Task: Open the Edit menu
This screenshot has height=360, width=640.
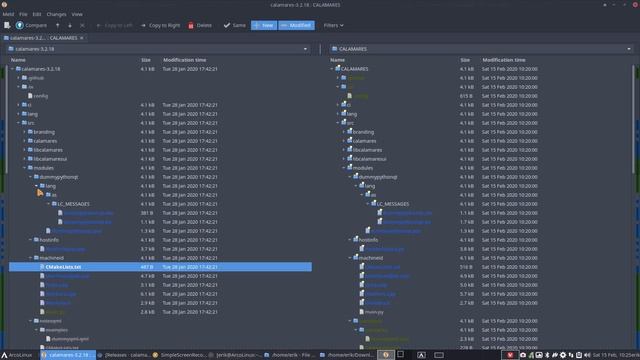Action: click(37, 14)
